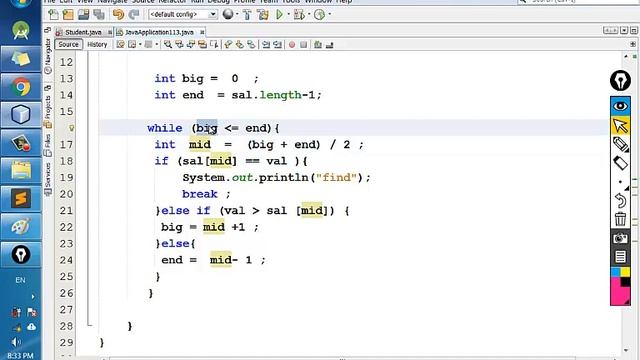Clear all ink with the trash icon
The height and width of the screenshot is (360, 640).
pyautogui.click(x=620, y=219)
